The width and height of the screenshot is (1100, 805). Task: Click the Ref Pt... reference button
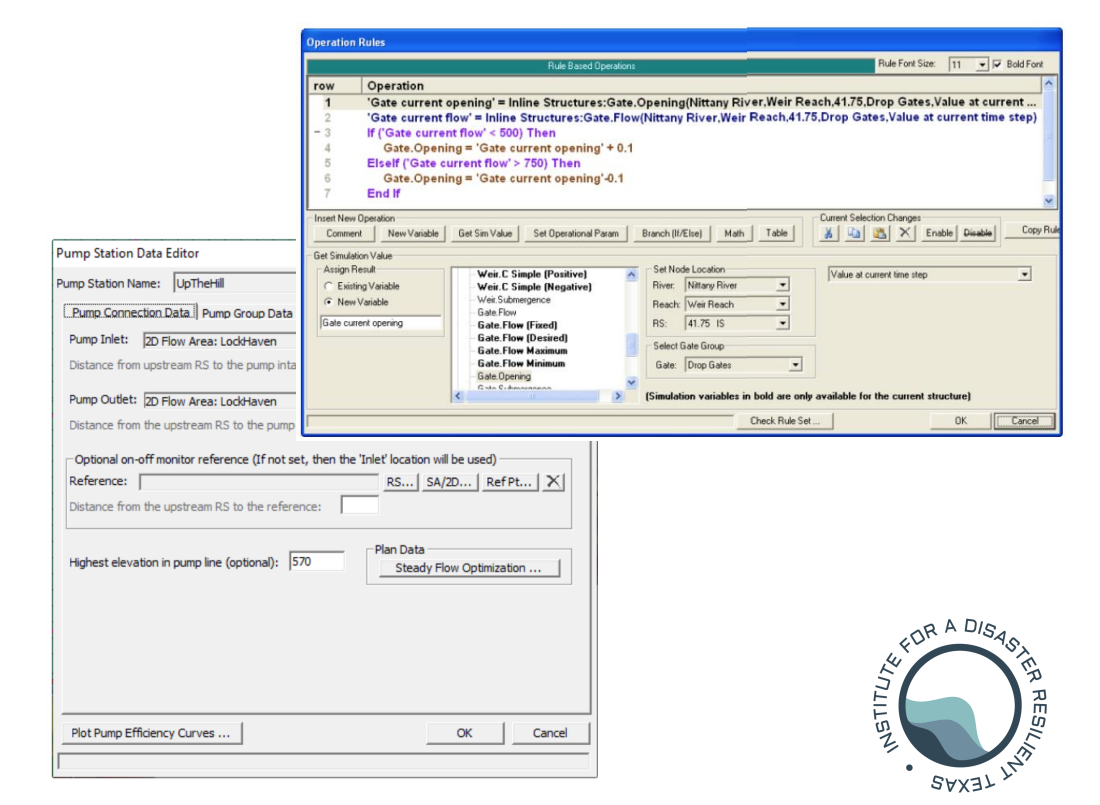point(509,481)
